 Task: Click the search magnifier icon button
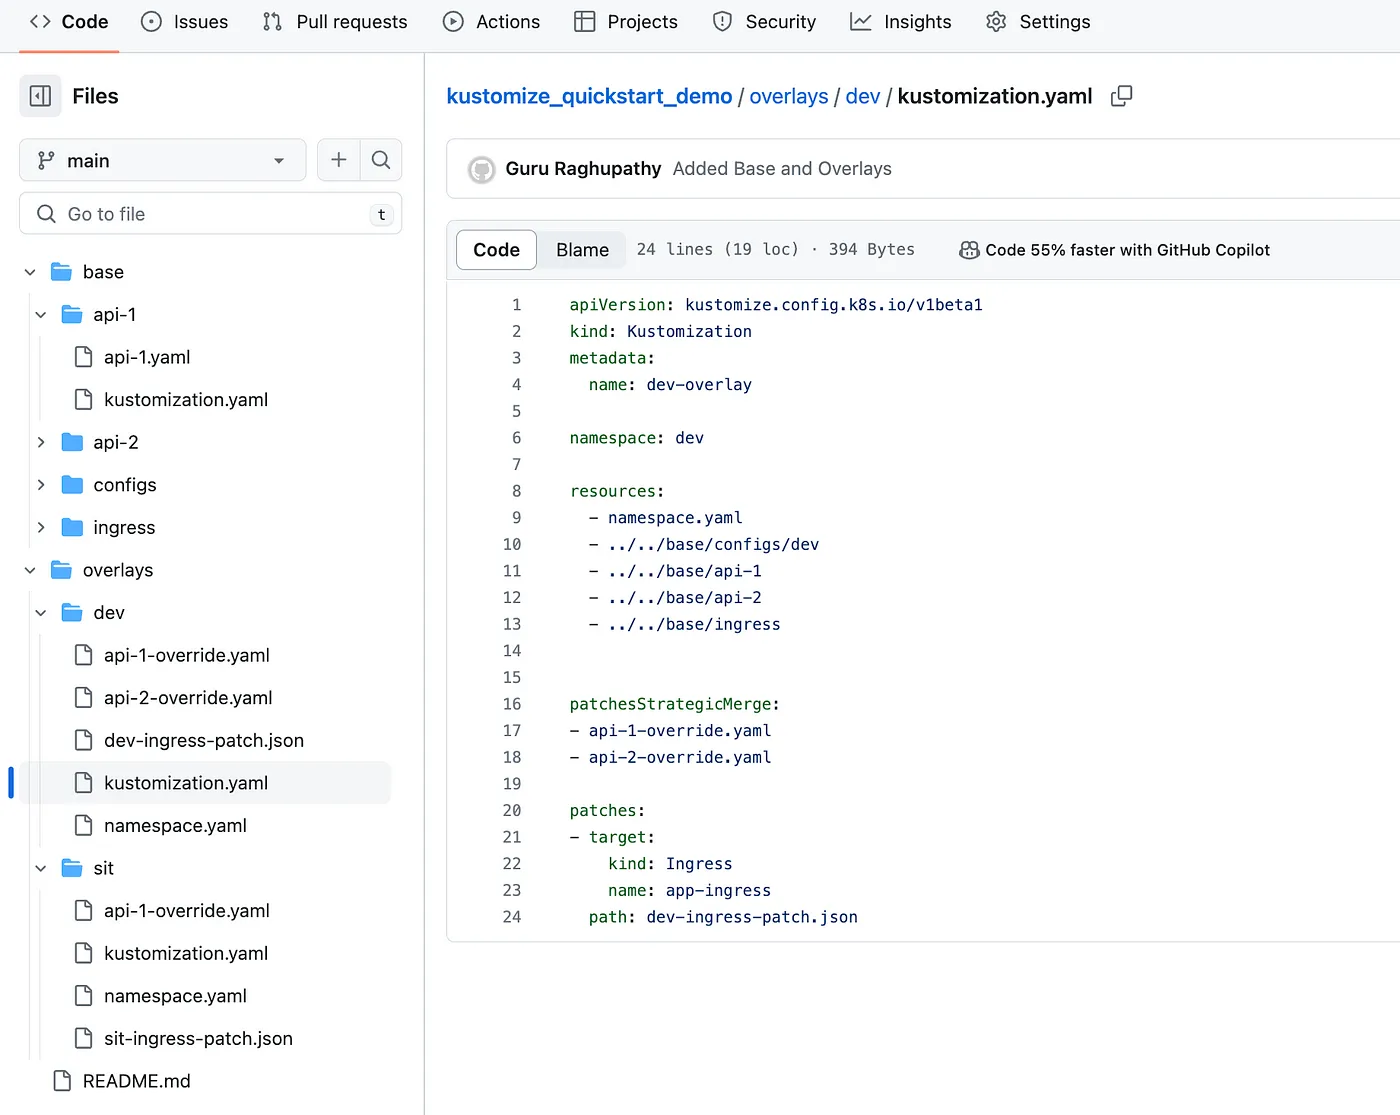pyautogui.click(x=381, y=160)
